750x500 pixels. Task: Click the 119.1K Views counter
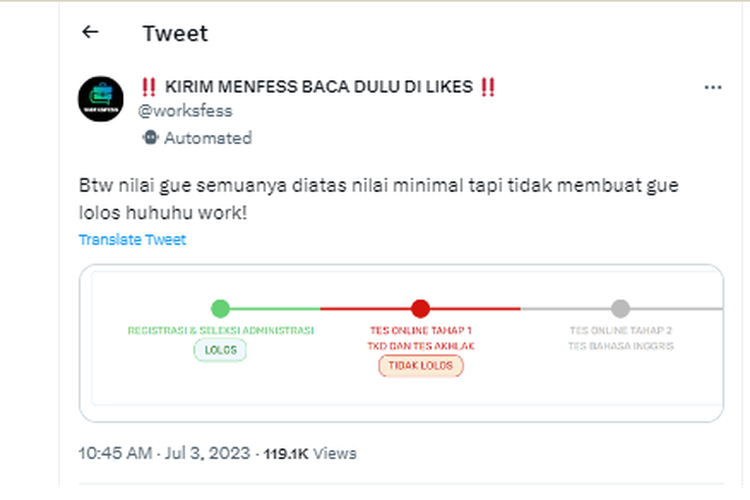click(310, 454)
